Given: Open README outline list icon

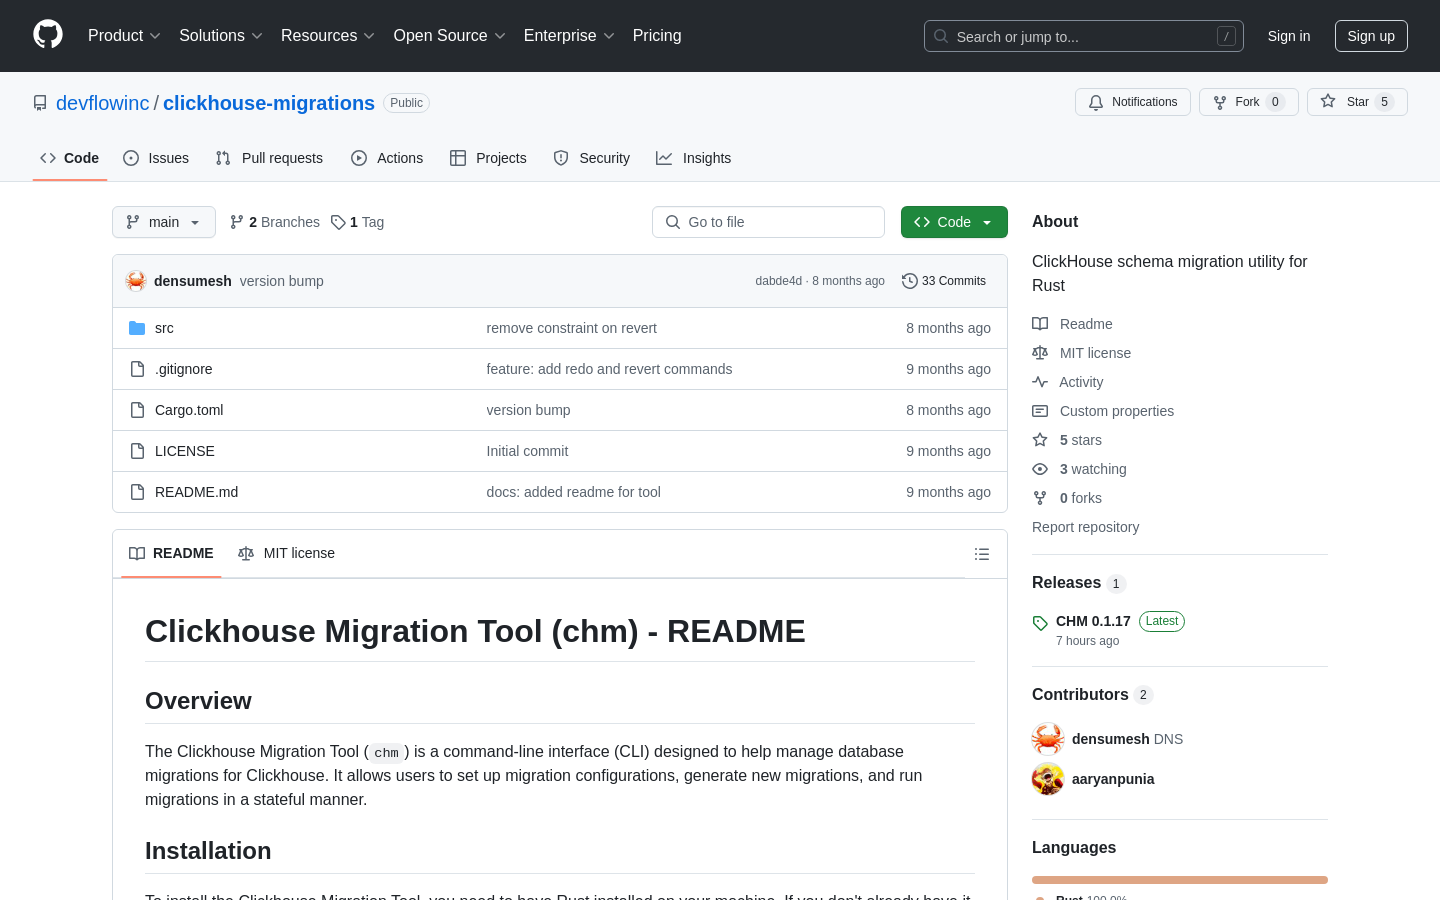Looking at the screenshot, I should pos(982,554).
